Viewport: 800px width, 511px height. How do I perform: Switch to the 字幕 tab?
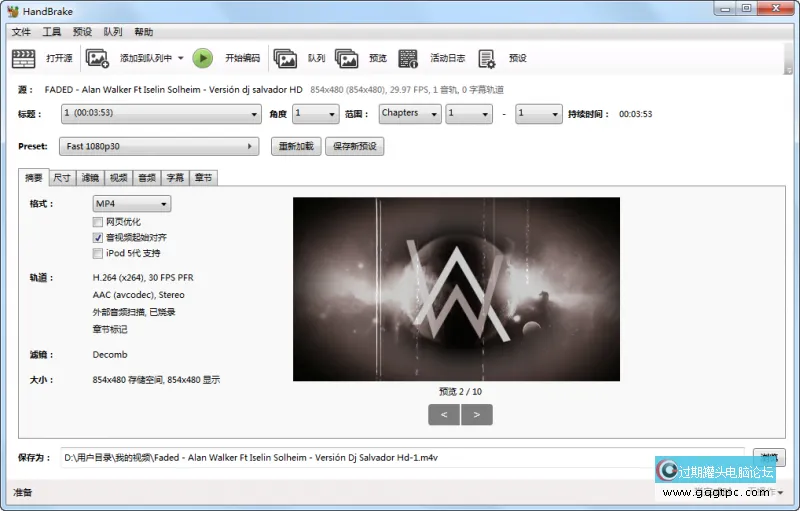175,177
